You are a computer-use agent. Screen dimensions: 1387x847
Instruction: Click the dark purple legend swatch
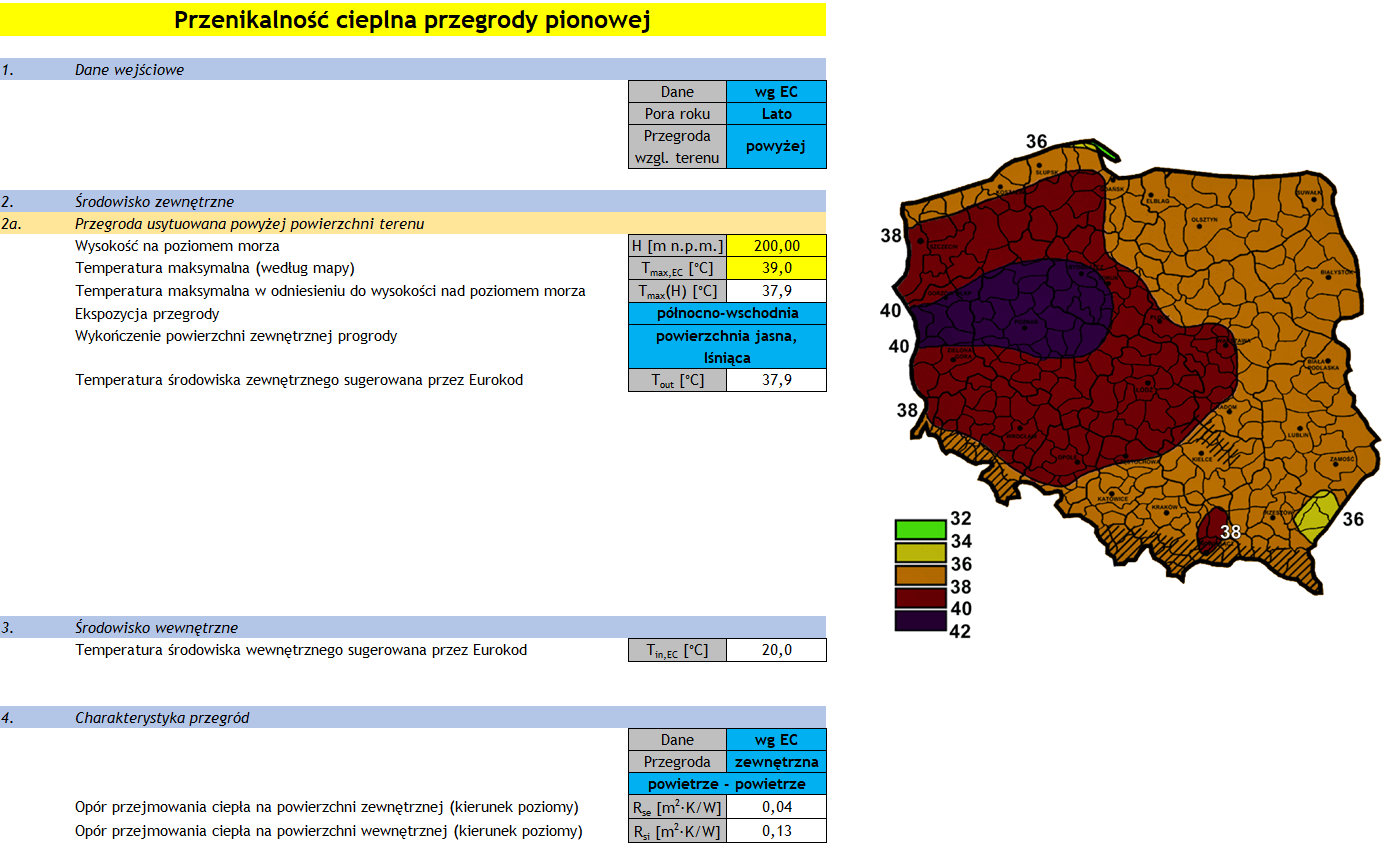coord(920,620)
